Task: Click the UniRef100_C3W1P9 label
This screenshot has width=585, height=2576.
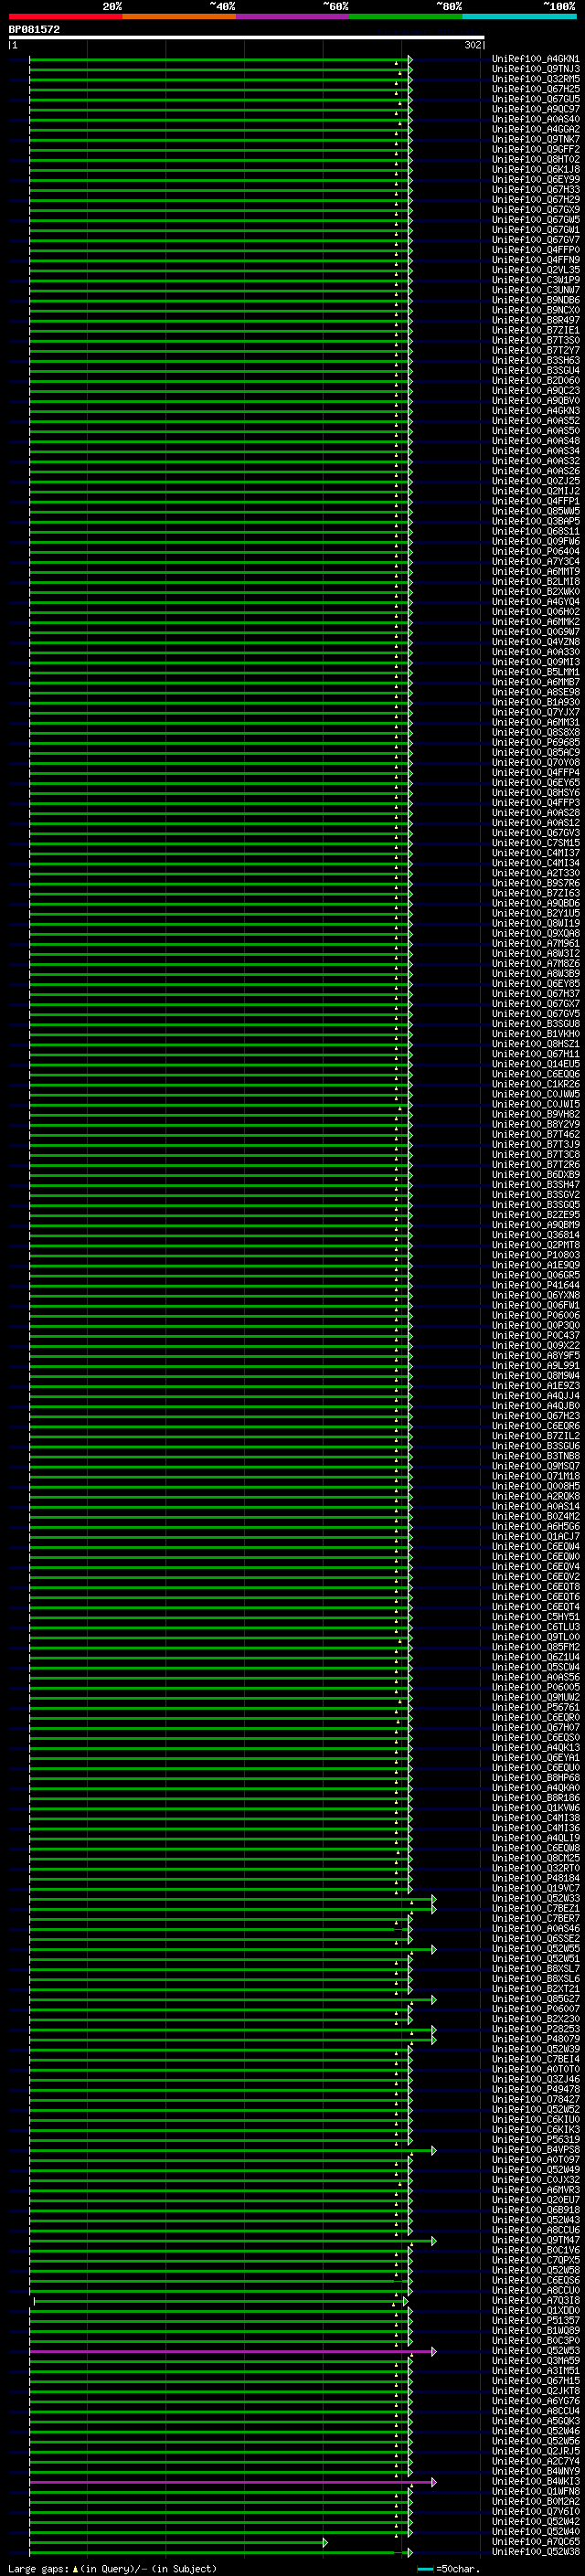Action: [x=536, y=280]
